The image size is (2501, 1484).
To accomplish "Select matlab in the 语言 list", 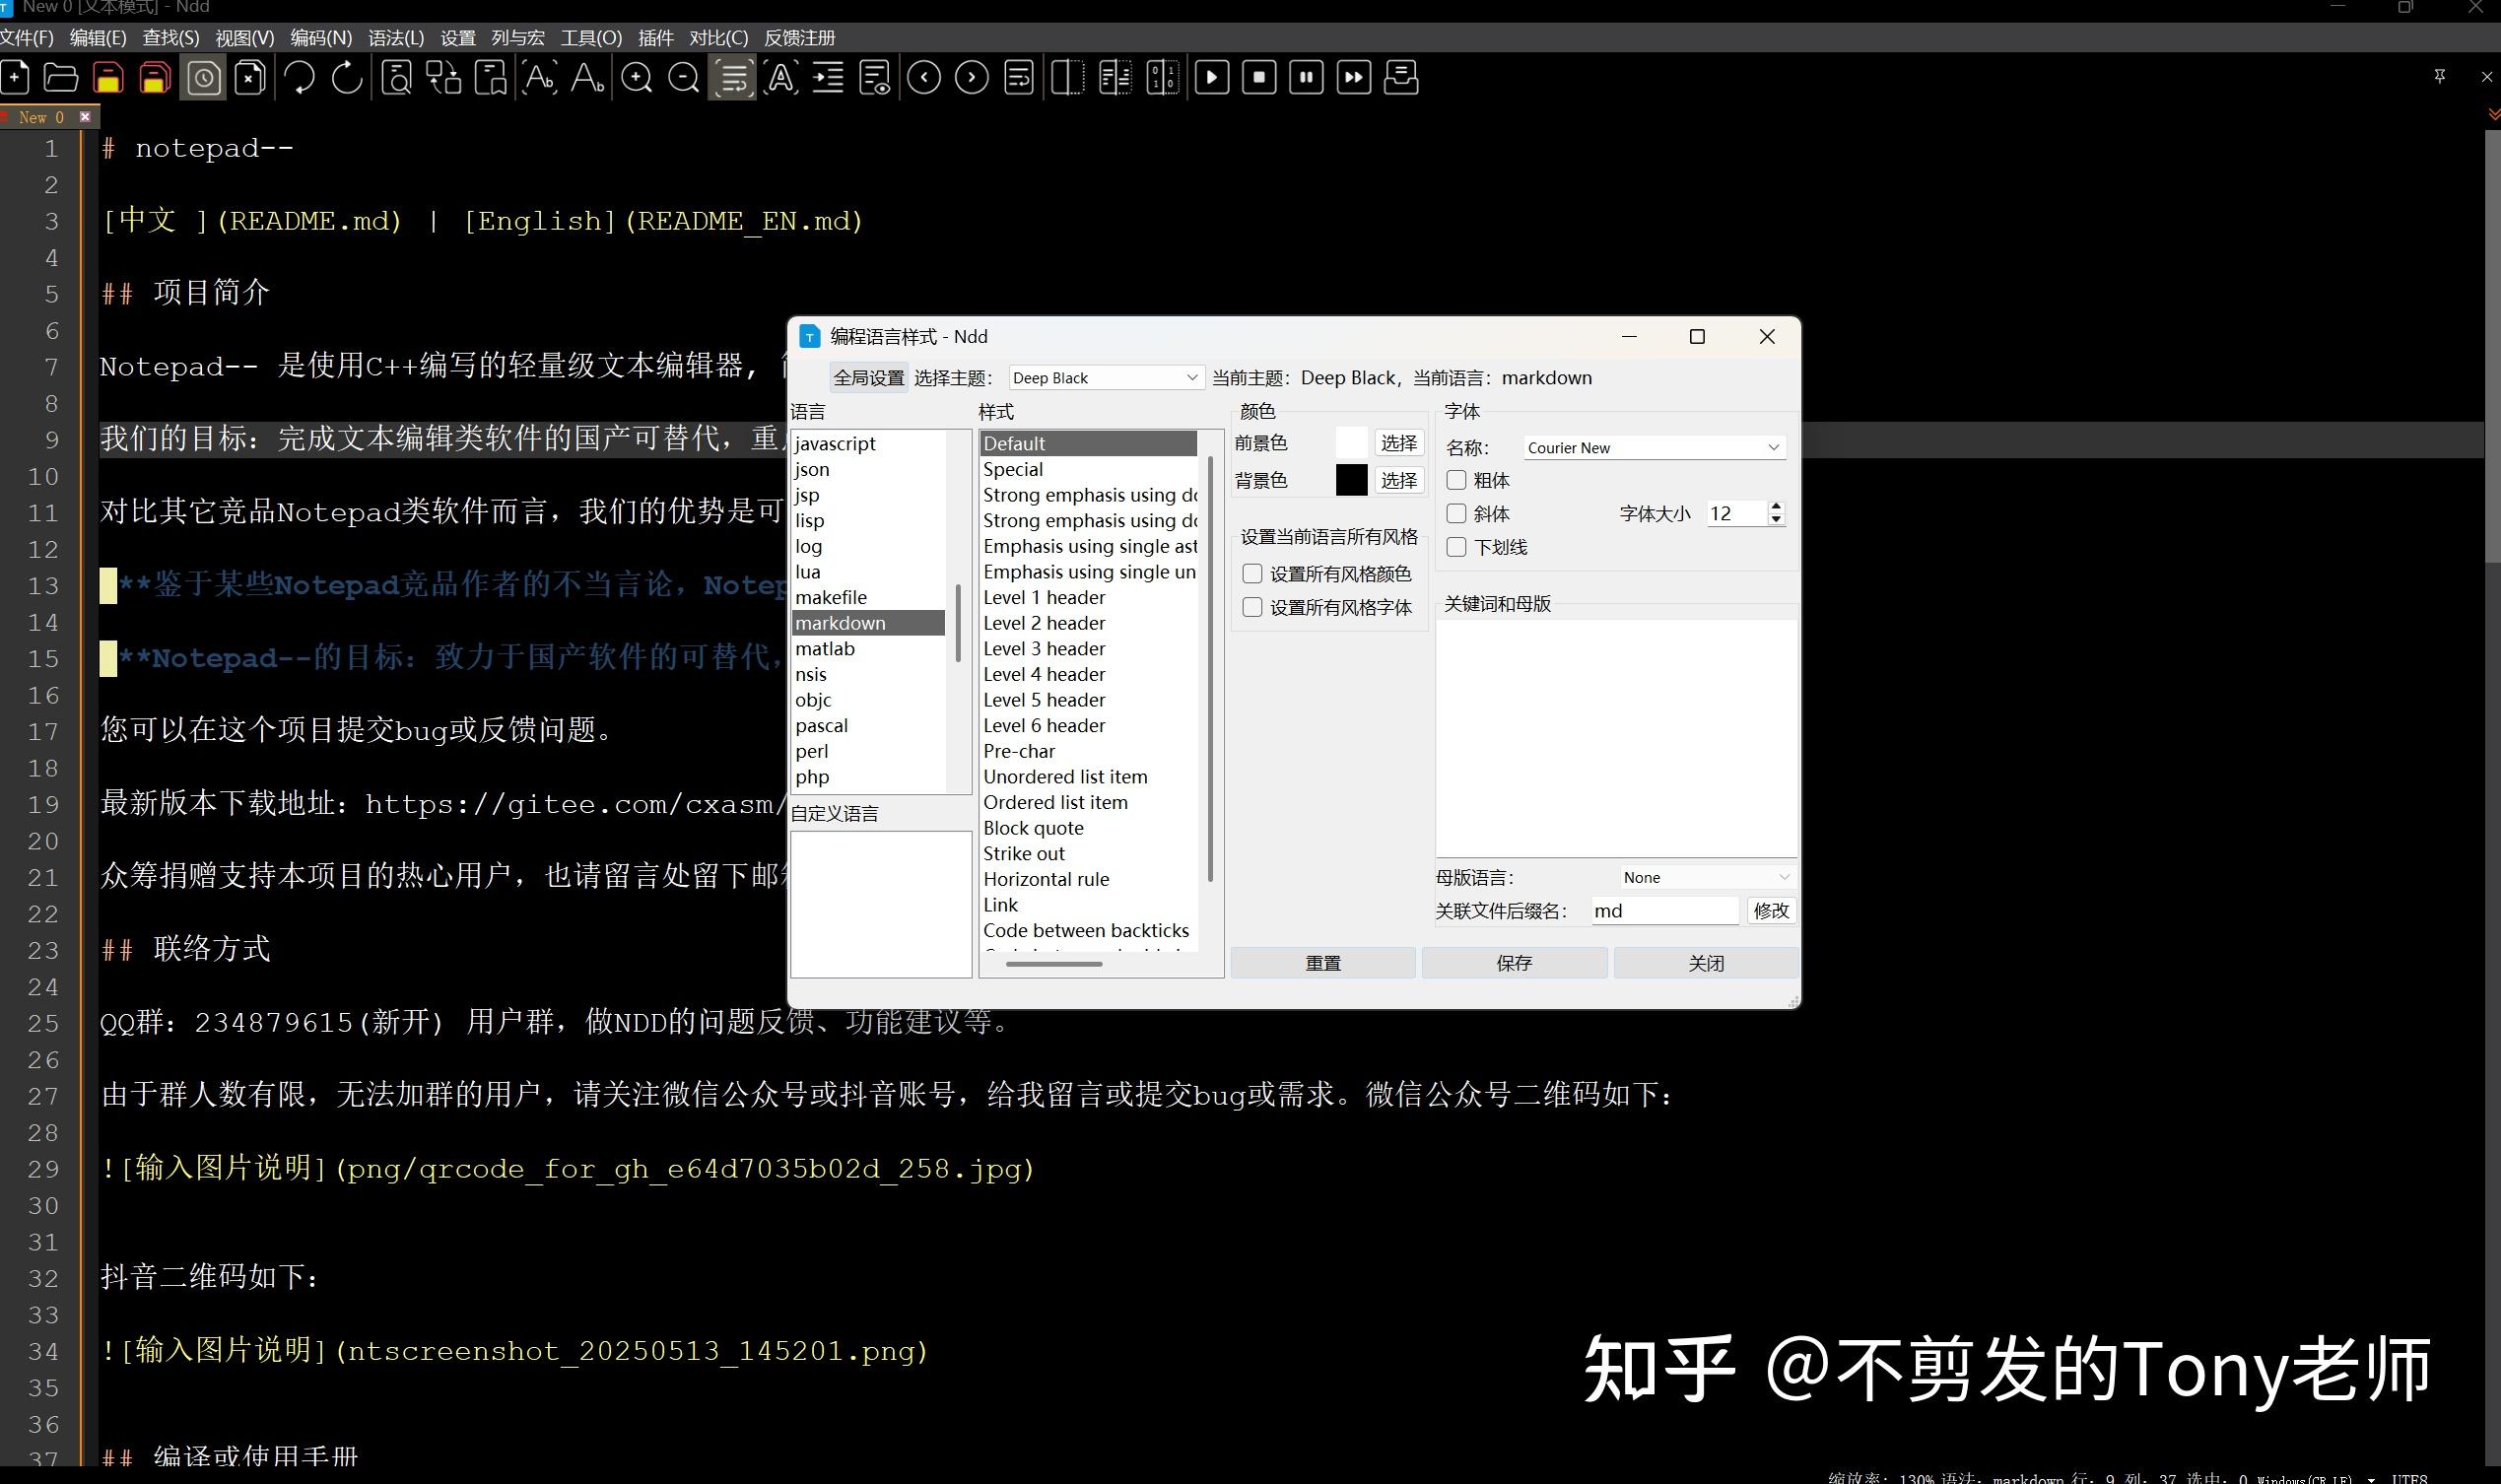I will point(868,648).
